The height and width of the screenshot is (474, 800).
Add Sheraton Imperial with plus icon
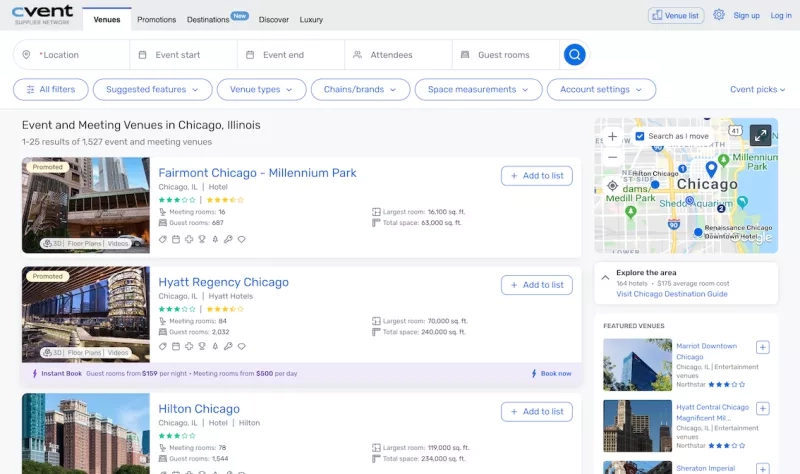click(x=763, y=469)
